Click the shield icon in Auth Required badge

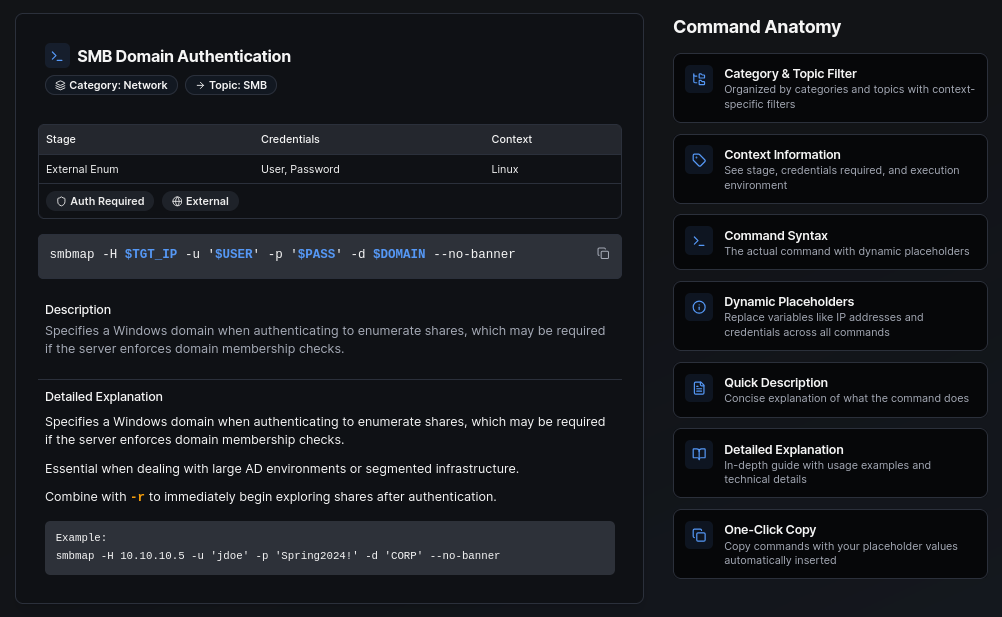pos(61,201)
